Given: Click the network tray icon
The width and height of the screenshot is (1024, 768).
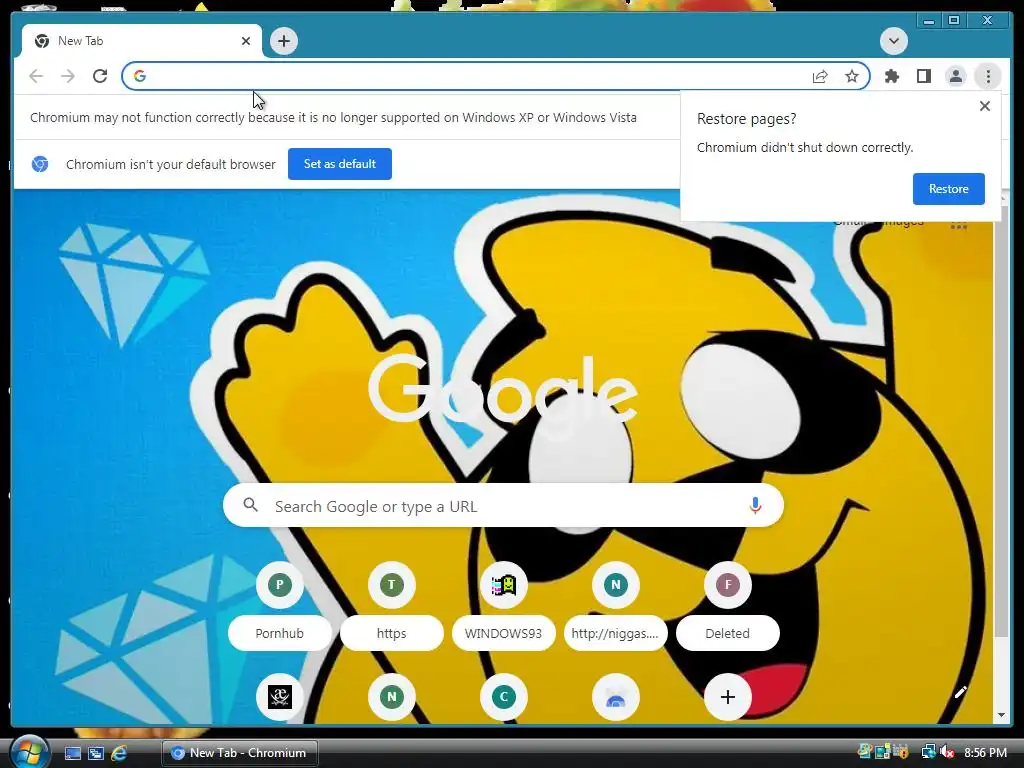Looking at the screenshot, I should pos(928,753).
